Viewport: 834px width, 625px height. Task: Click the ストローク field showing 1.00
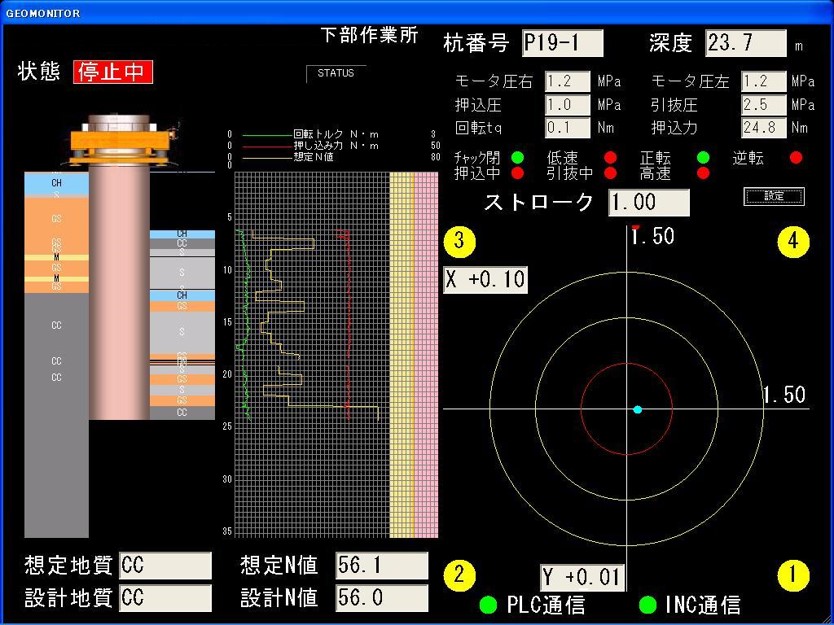tap(649, 202)
